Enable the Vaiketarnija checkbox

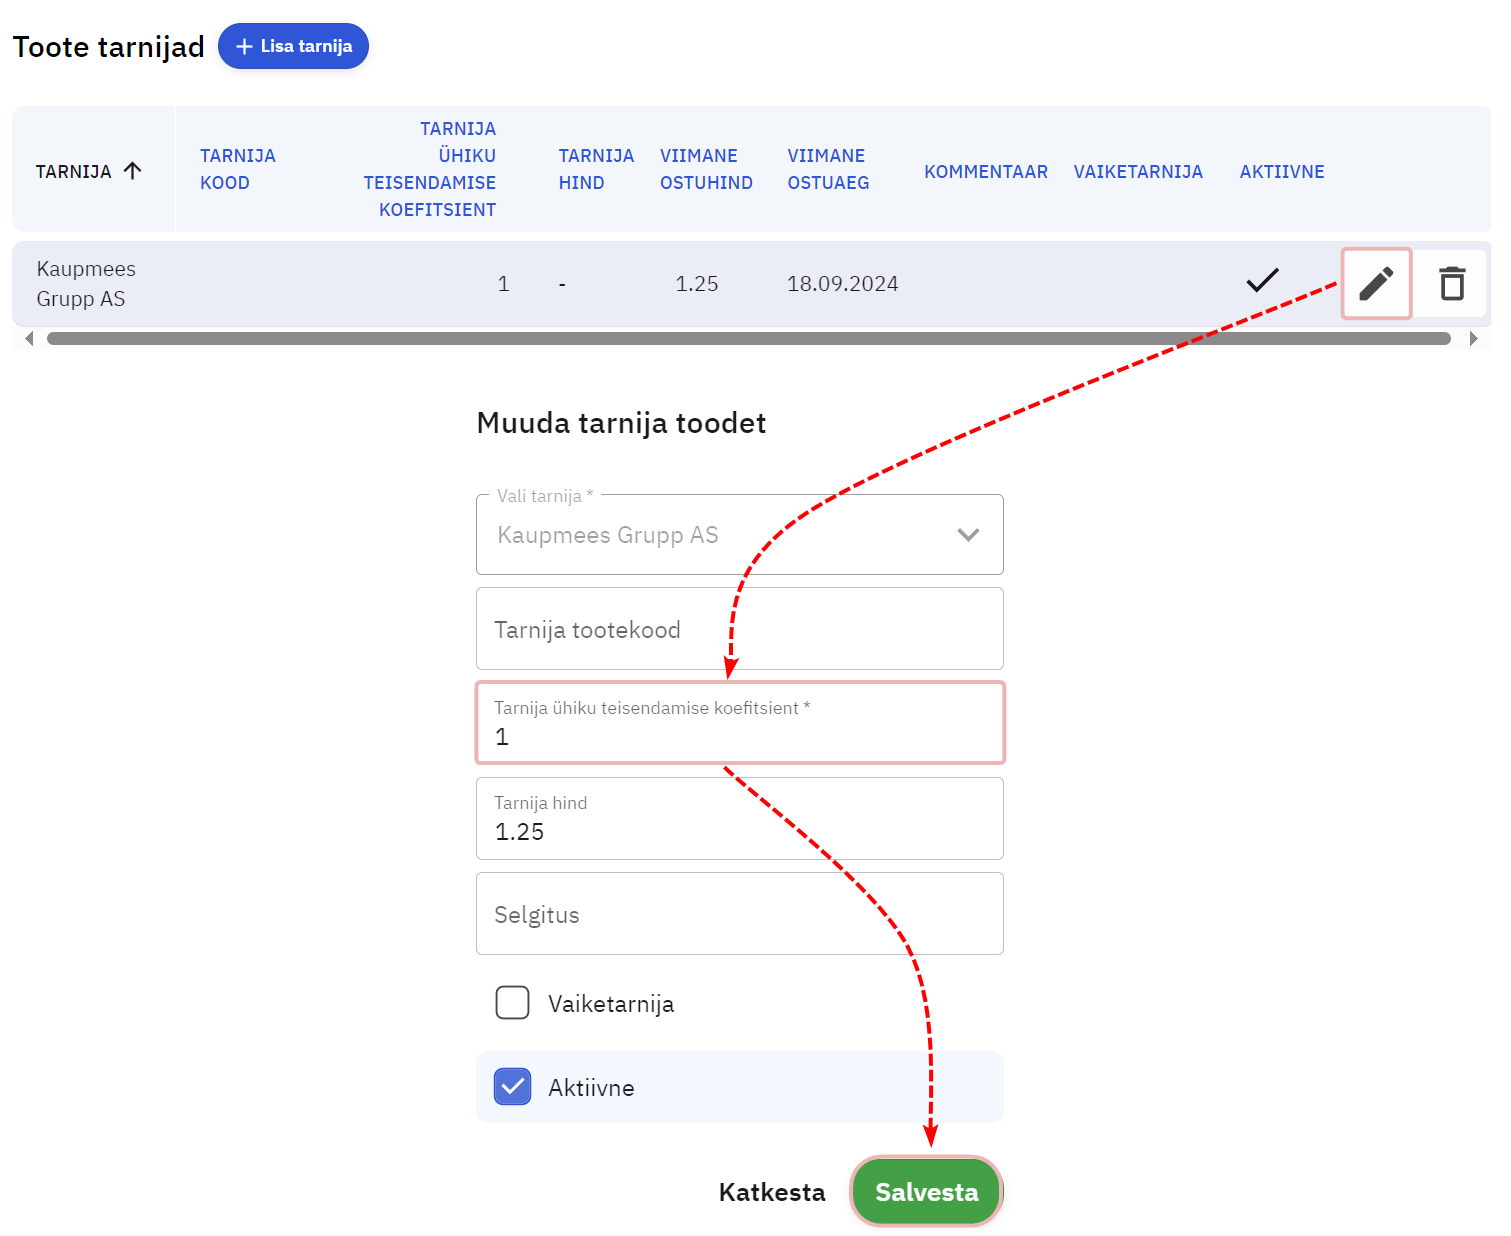tap(513, 1003)
